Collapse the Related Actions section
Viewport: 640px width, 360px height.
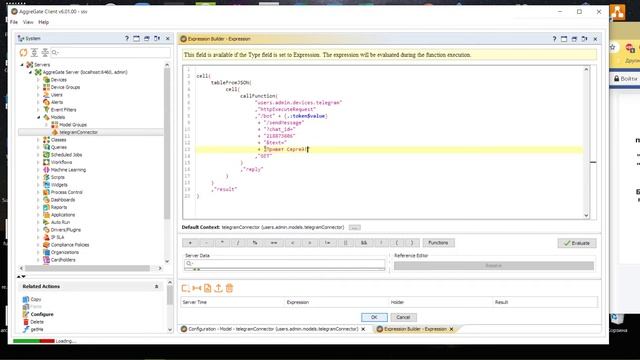coord(156,287)
